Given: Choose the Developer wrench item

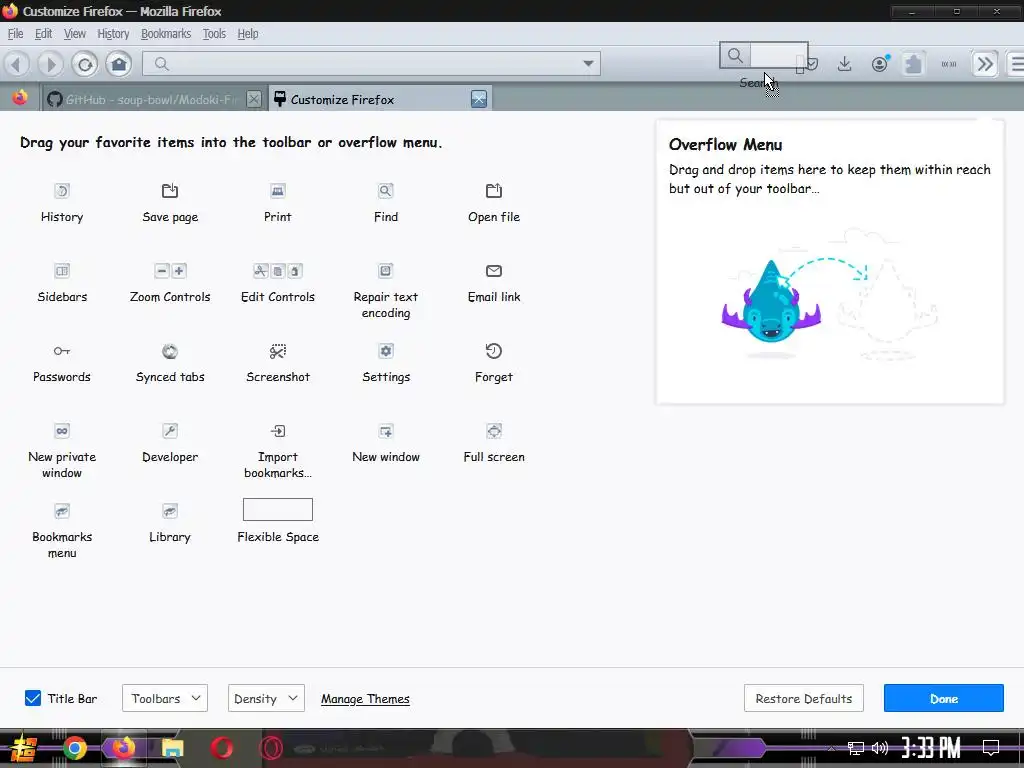Looking at the screenshot, I should pos(170,443).
